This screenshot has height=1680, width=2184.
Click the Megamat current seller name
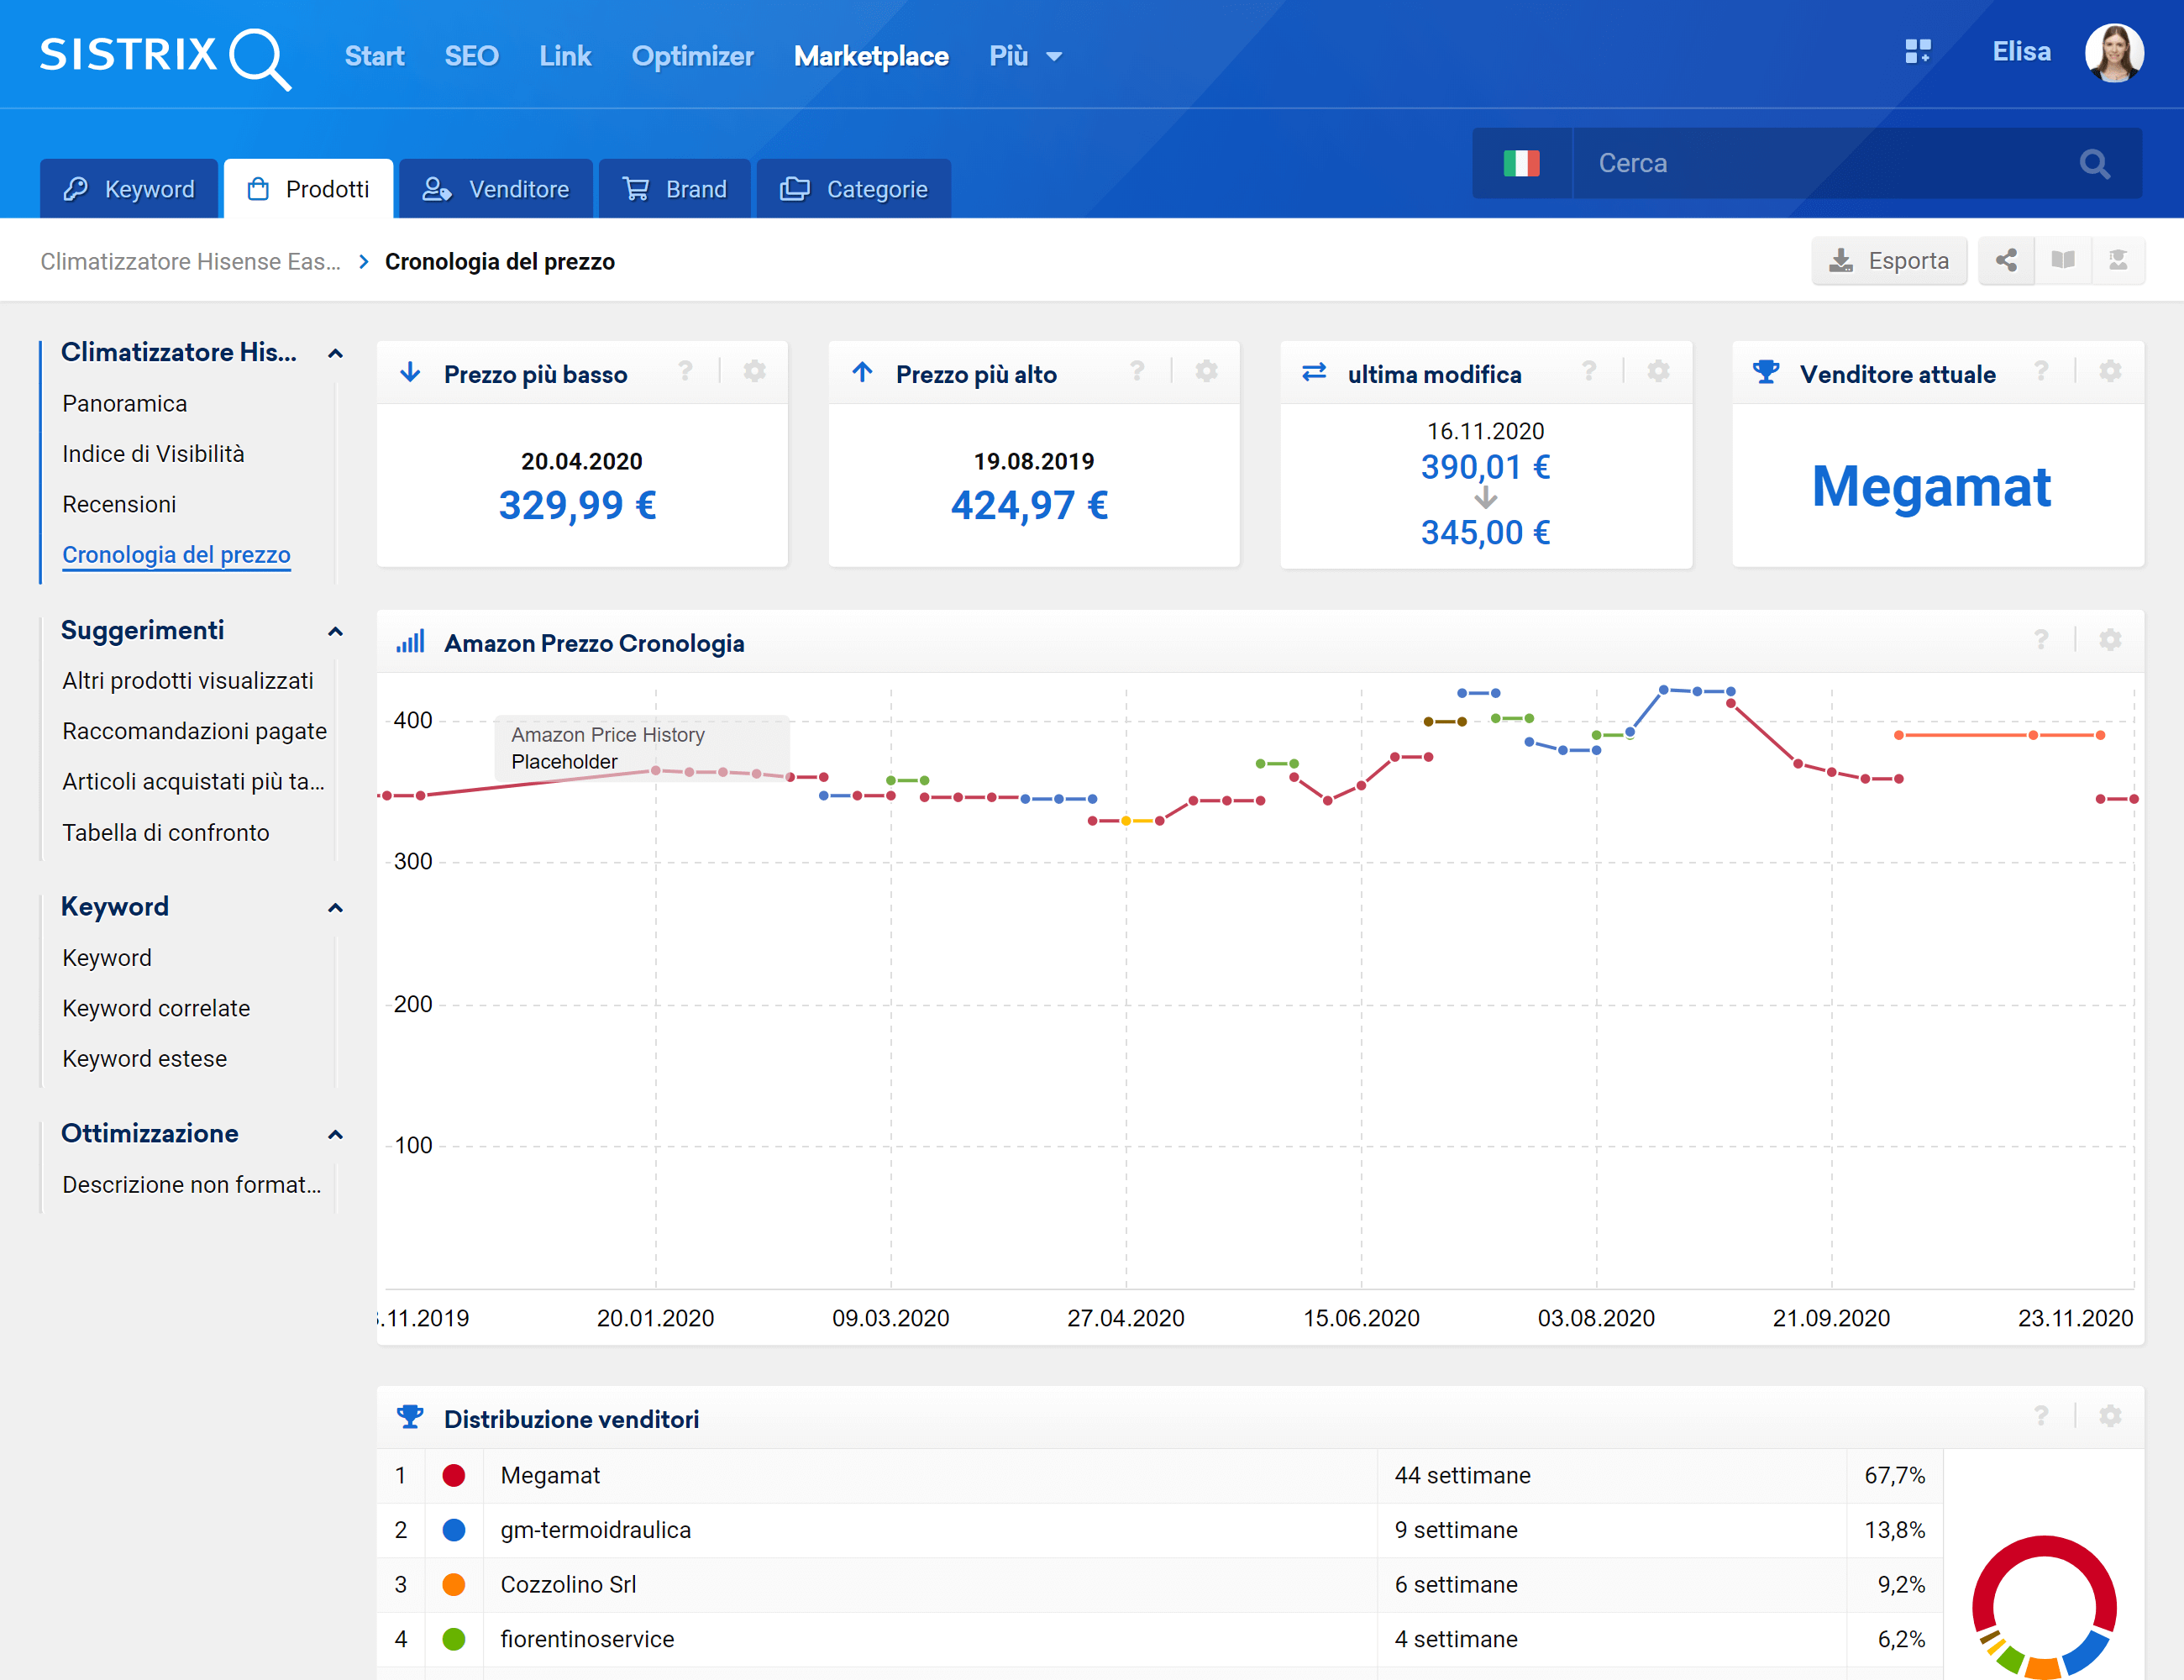point(1931,487)
